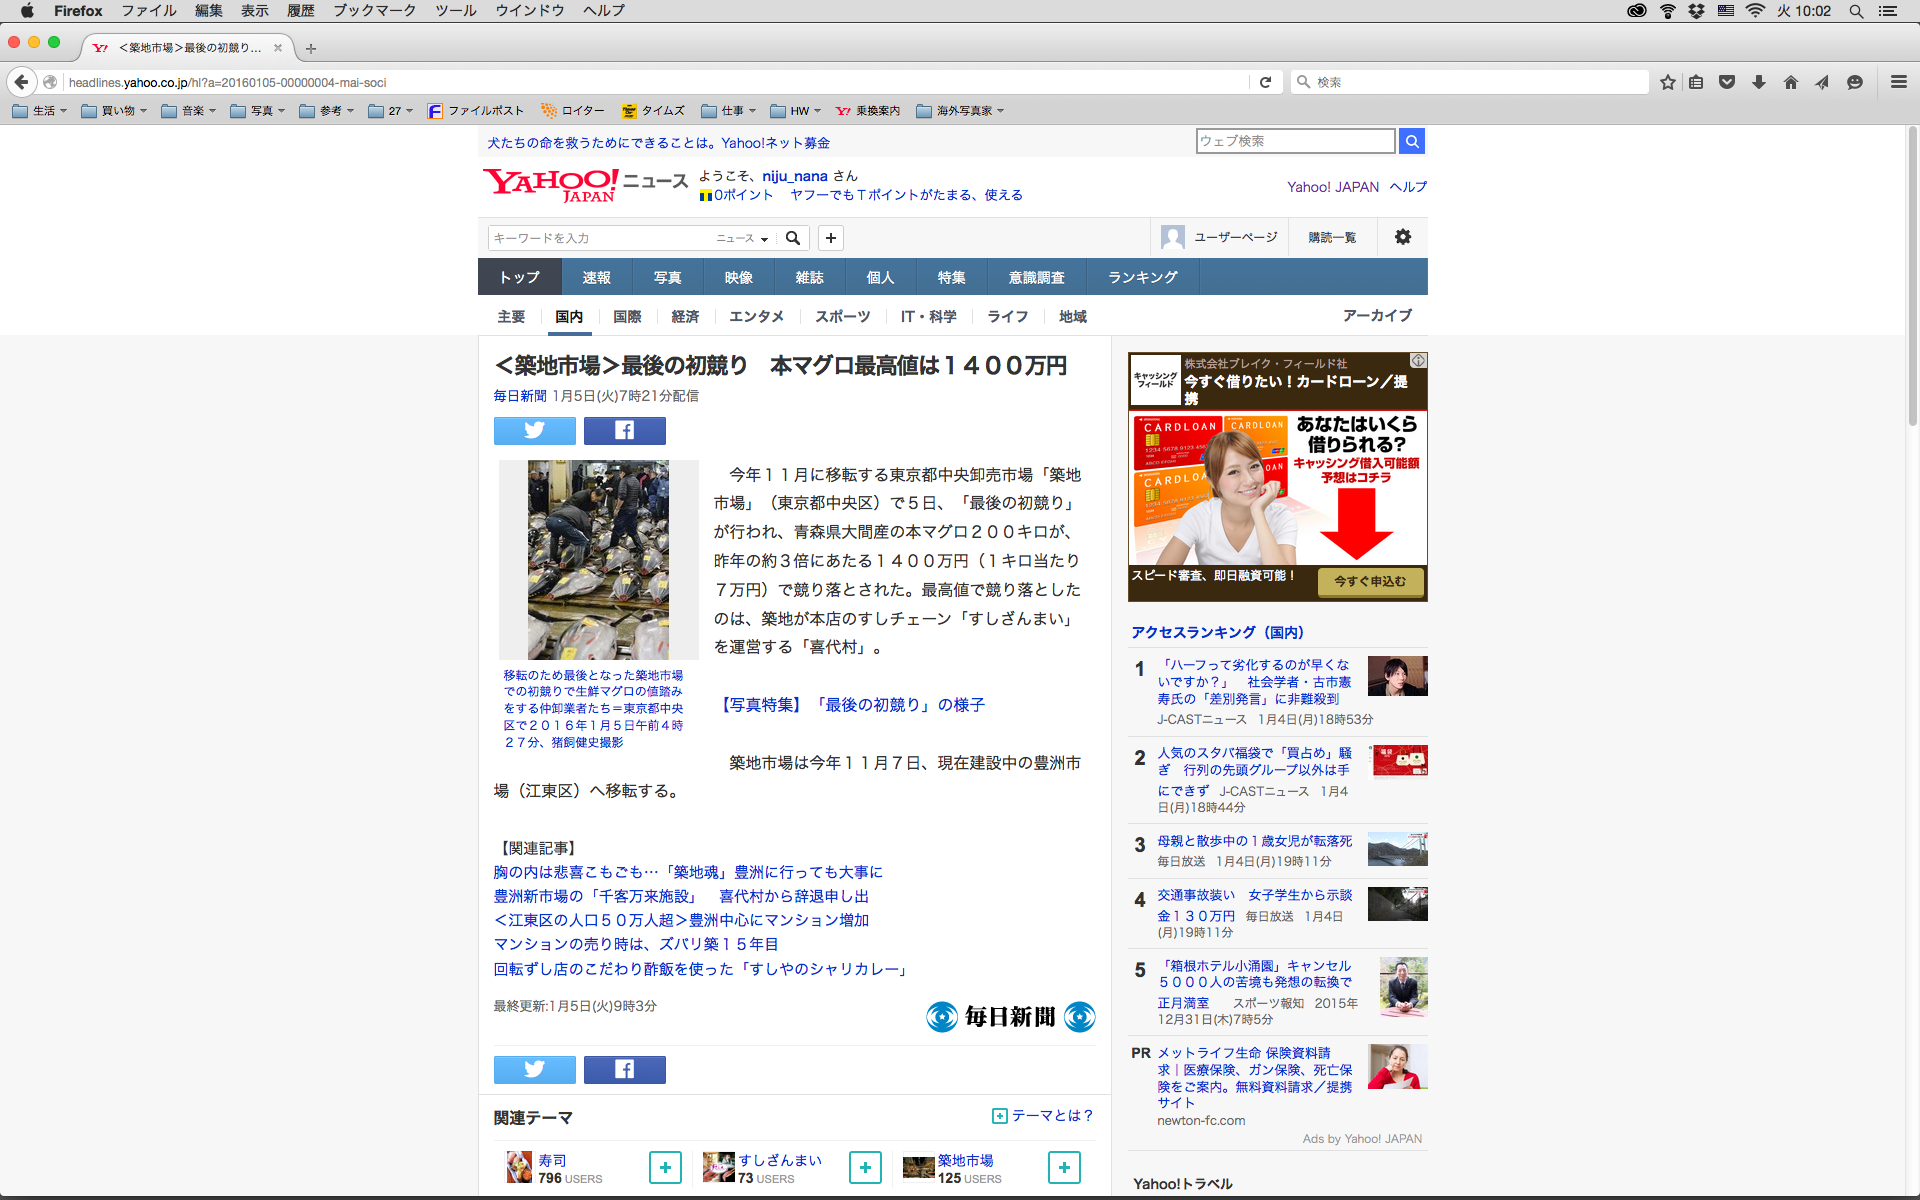Click the tuna auction photo thumbnail
Screen dimensions: 1920x1200
click(x=598, y=559)
